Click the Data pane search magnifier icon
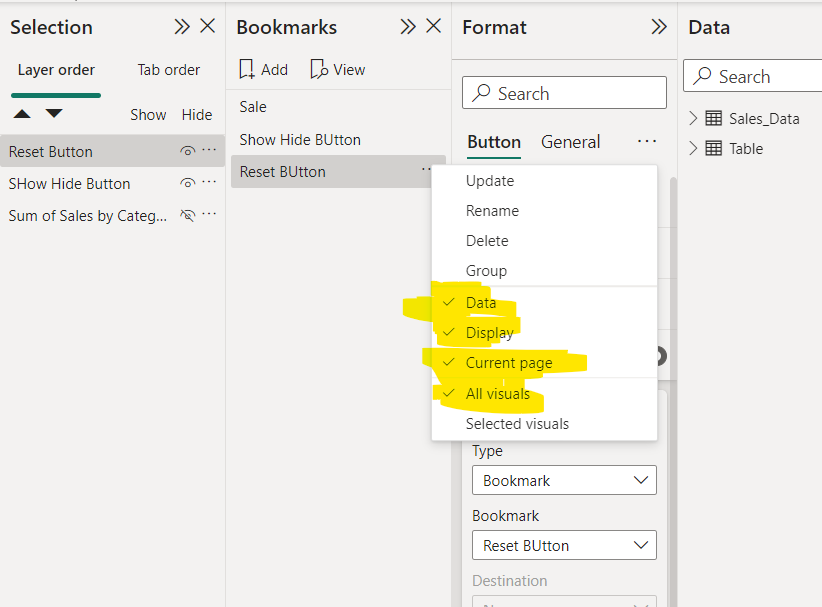Image resolution: width=822 pixels, height=607 pixels. pyautogui.click(x=702, y=77)
